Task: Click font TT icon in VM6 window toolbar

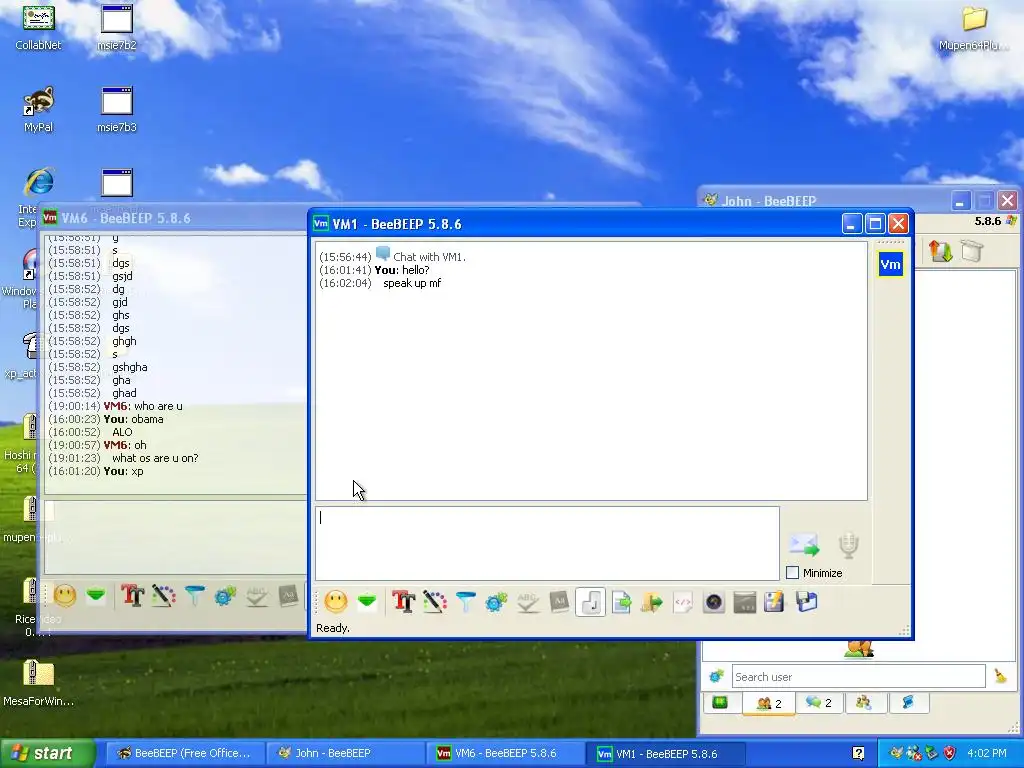Action: pos(133,596)
